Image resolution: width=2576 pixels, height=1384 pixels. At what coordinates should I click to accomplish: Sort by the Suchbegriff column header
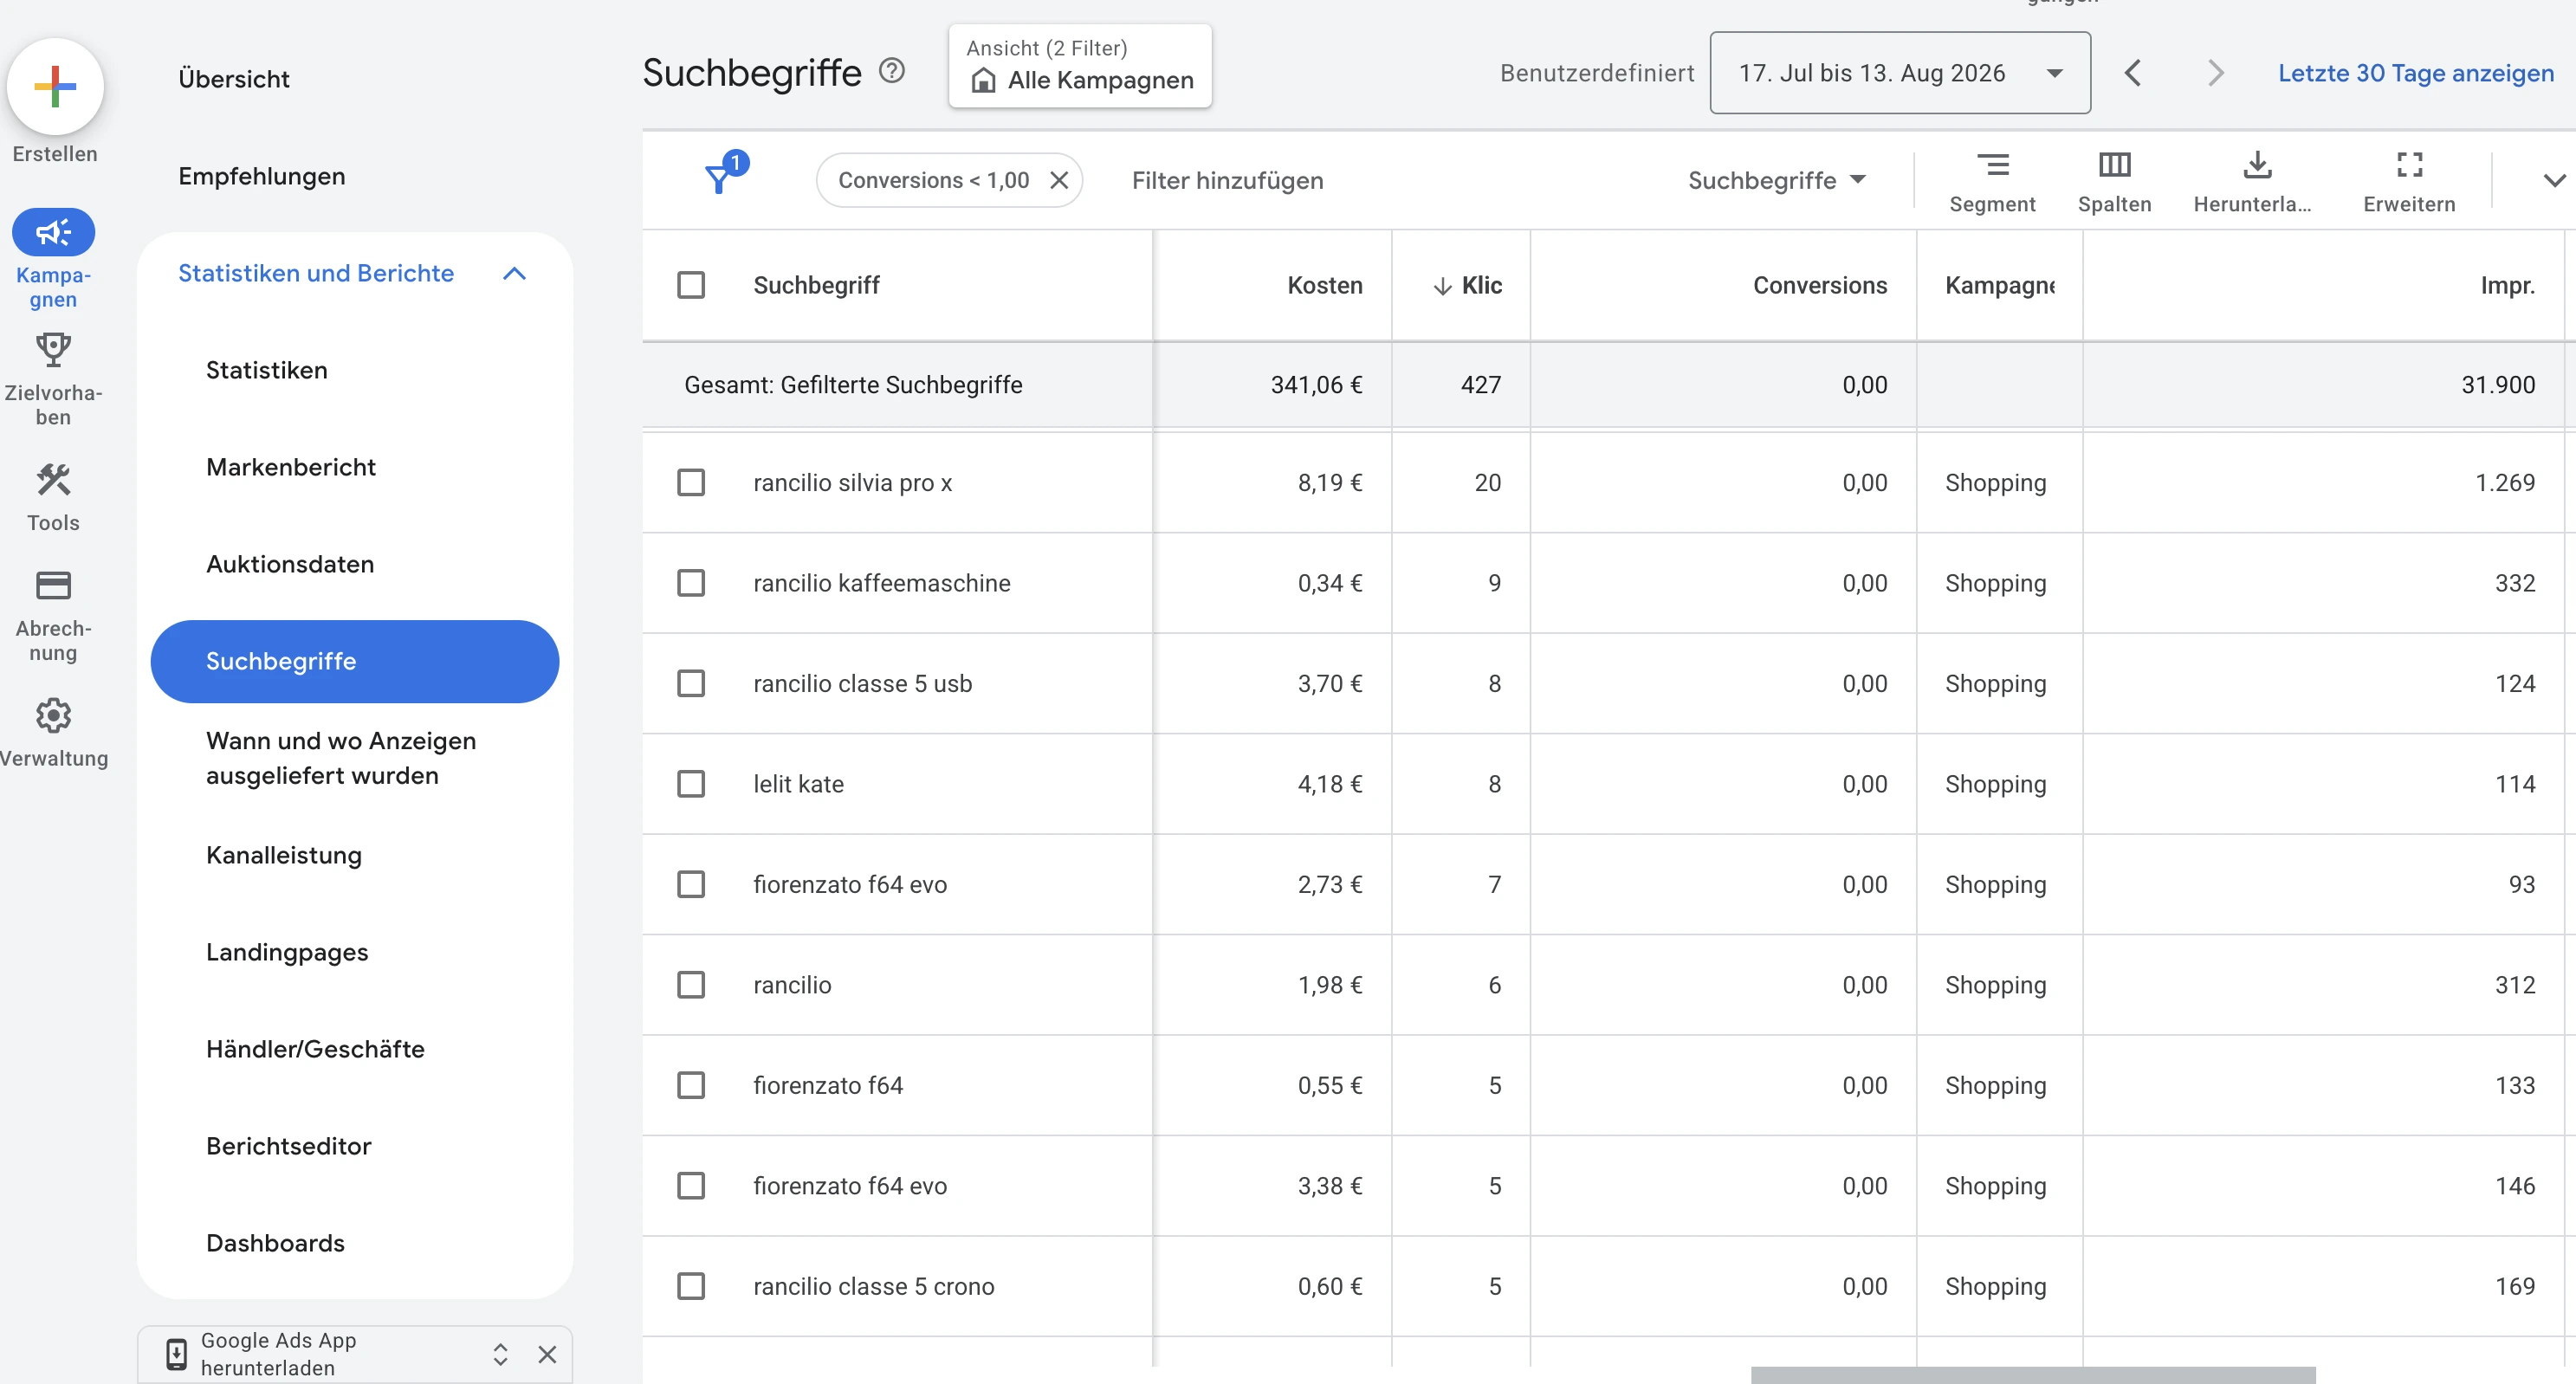coord(816,286)
